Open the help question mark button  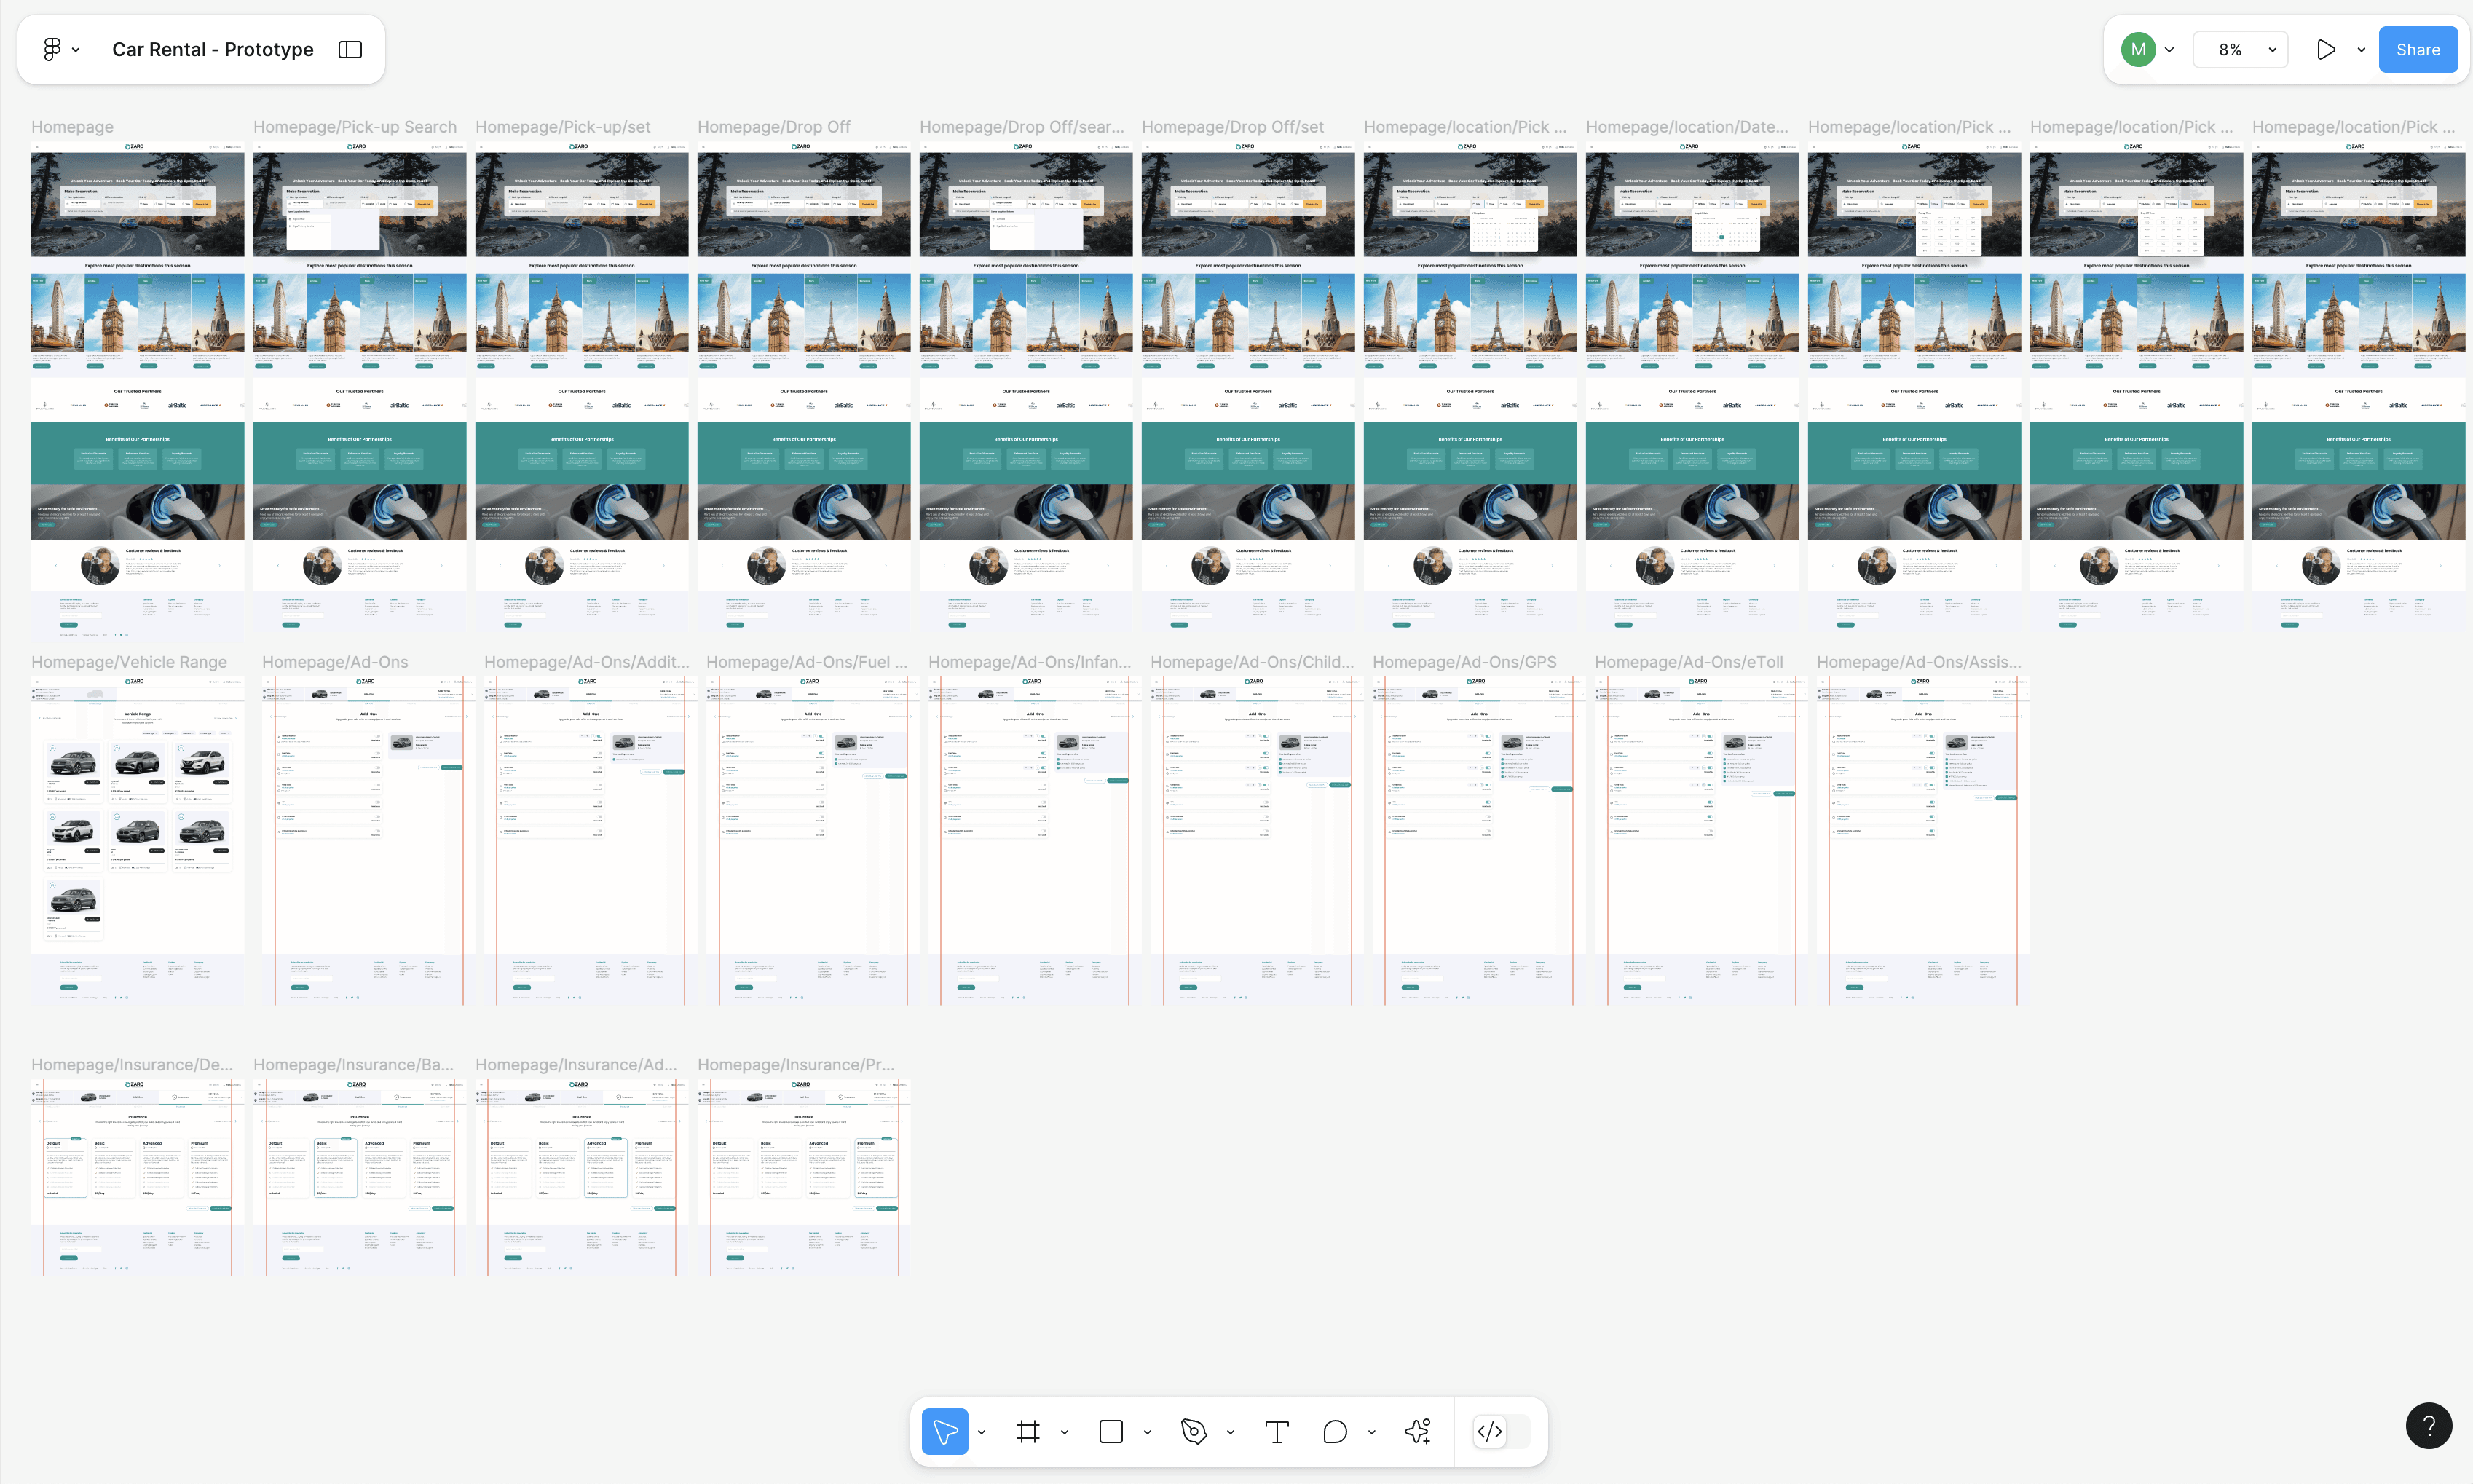[2428, 1425]
